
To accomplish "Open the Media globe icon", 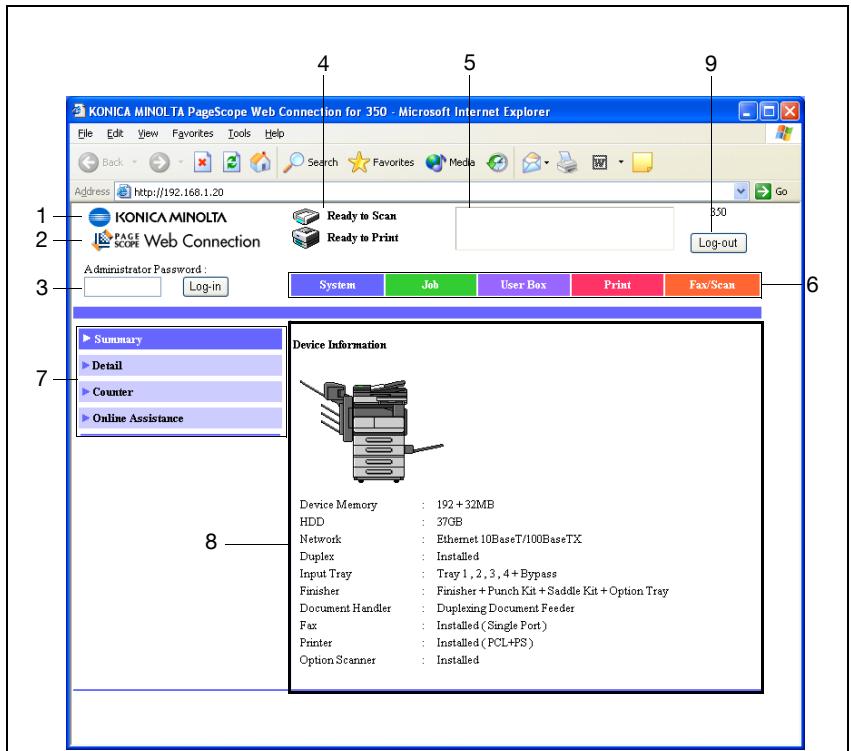I will (x=435, y=162).
